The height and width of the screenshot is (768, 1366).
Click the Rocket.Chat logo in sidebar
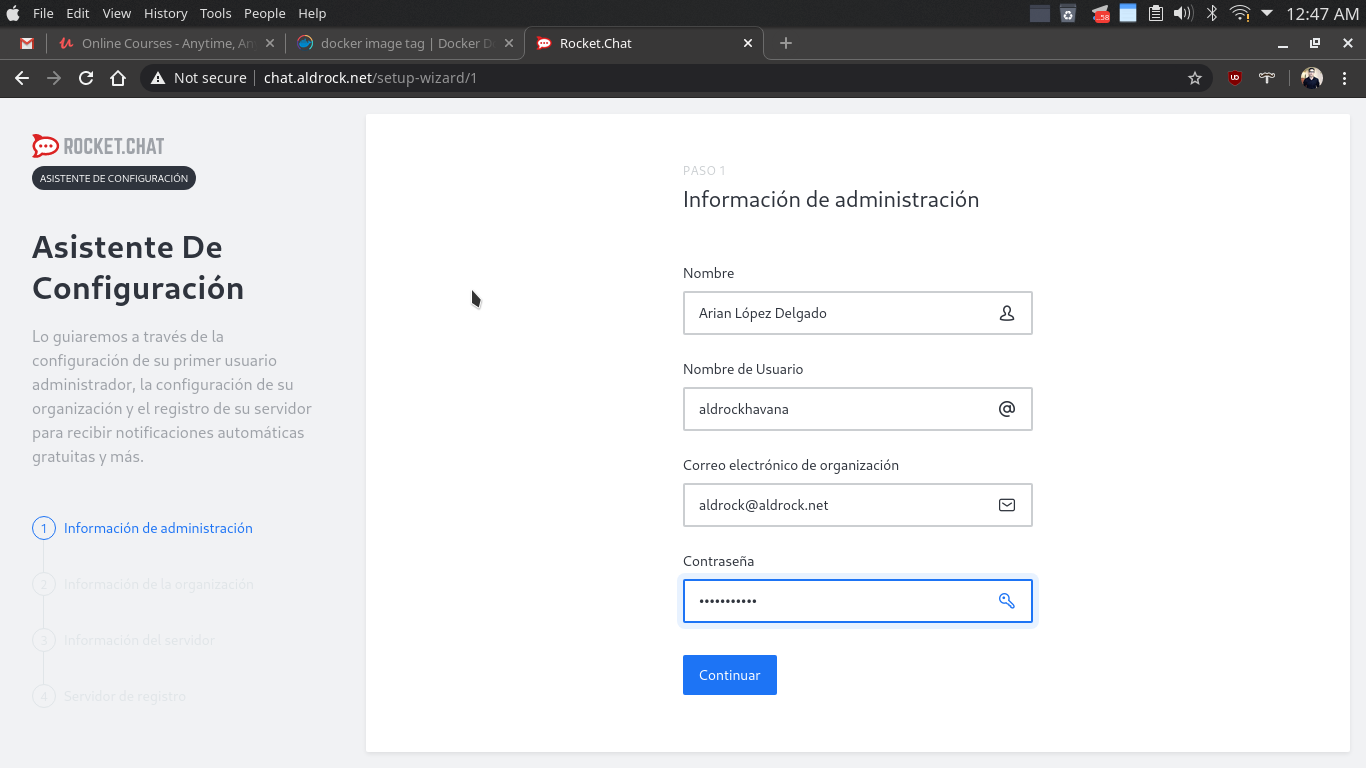point(98,146)
